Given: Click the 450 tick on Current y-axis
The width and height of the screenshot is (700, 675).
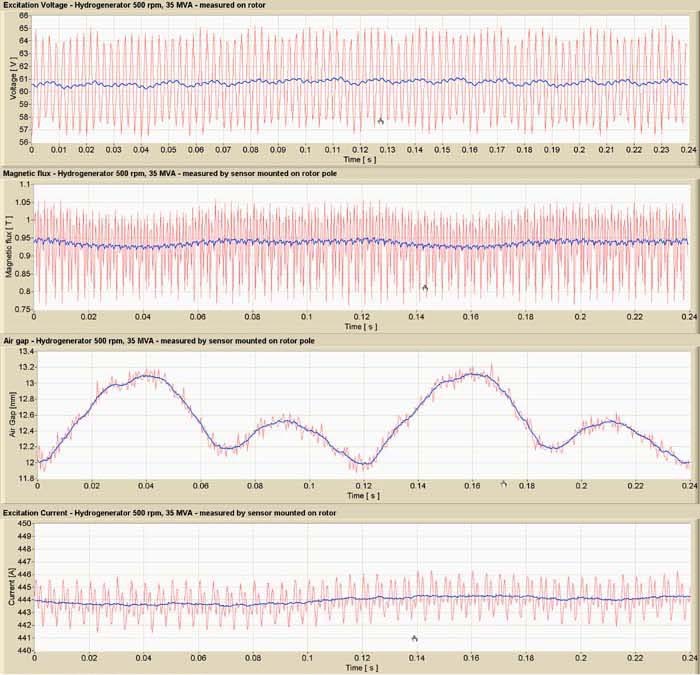Looking at the screenshot, I should pyautogui.click(x=23, y=523).
